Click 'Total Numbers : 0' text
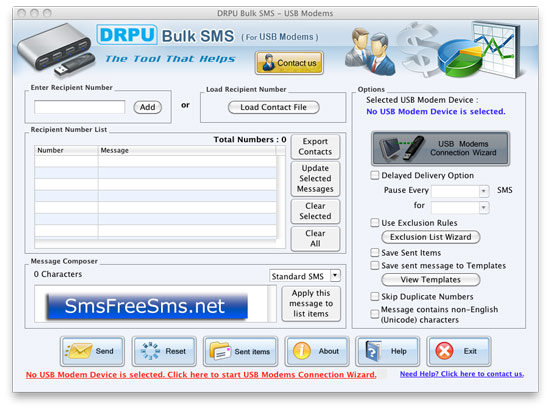 (250, 140)
